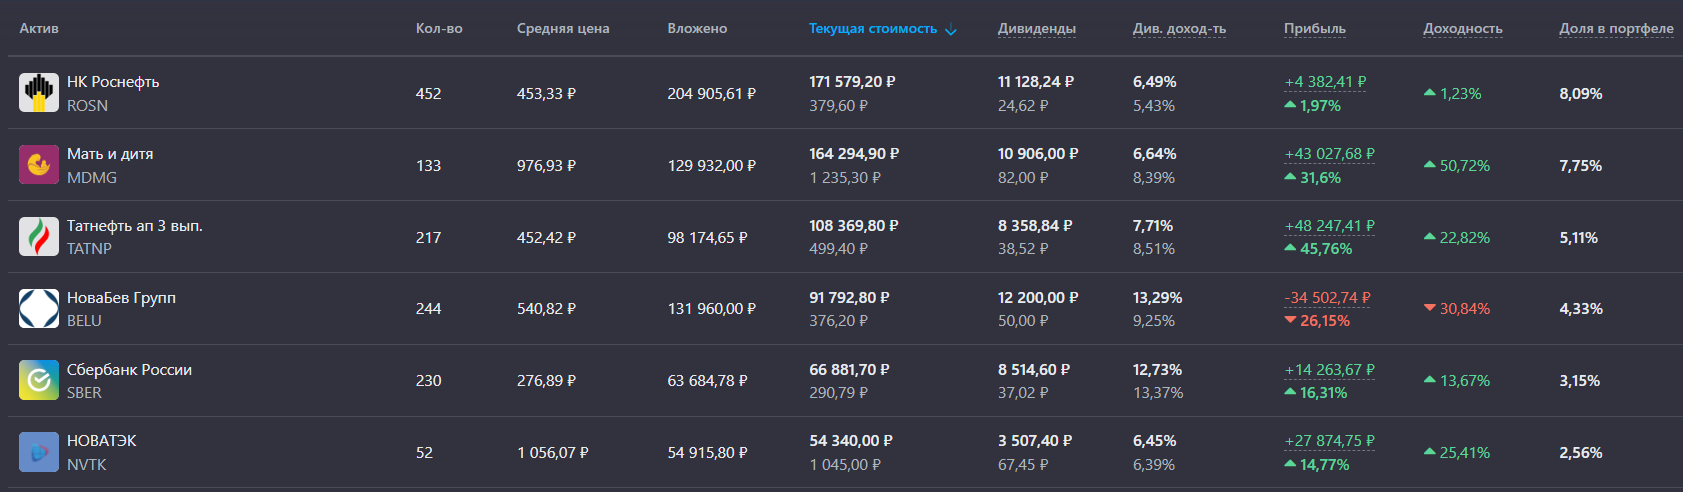The width and height of the screenshot is (1683, 492).
Task: Open the НК Роснефть asset link
Action: (x=113, y=82)
